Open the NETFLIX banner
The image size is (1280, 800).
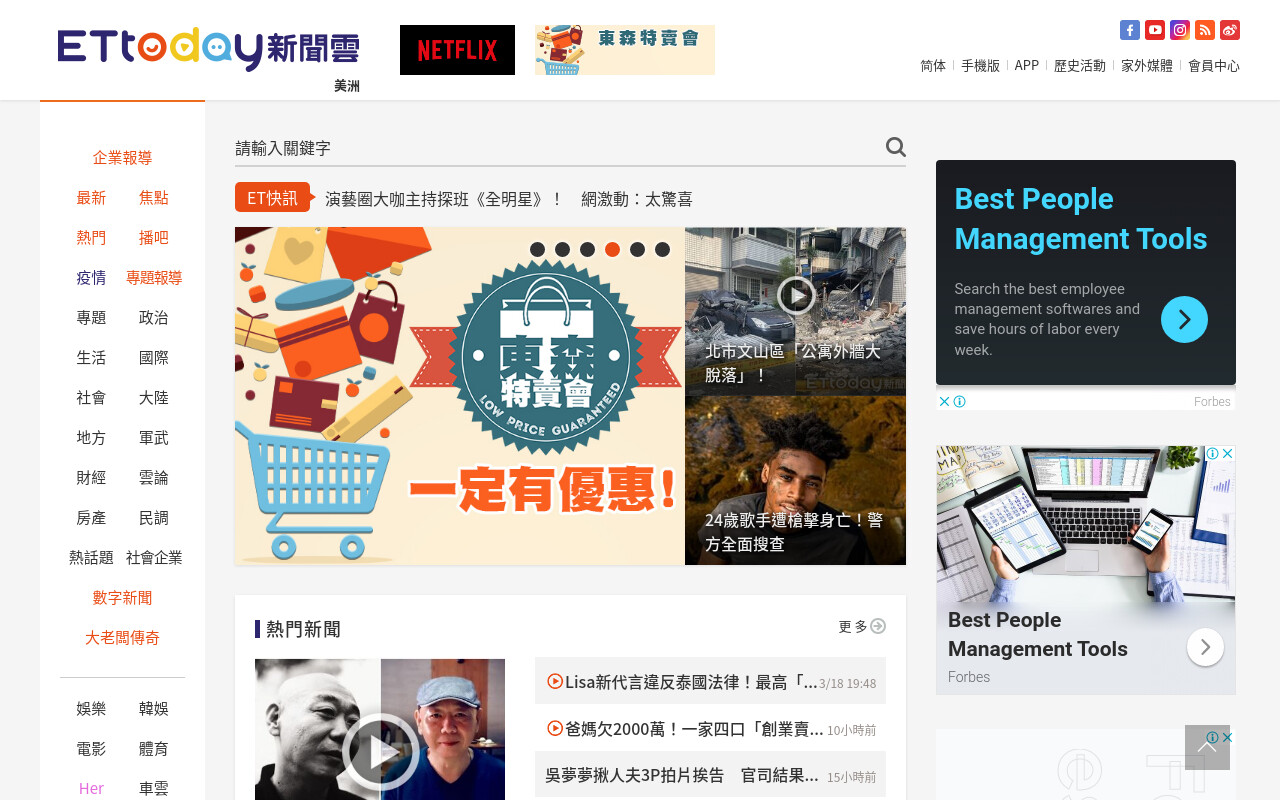tap(457, 50)
